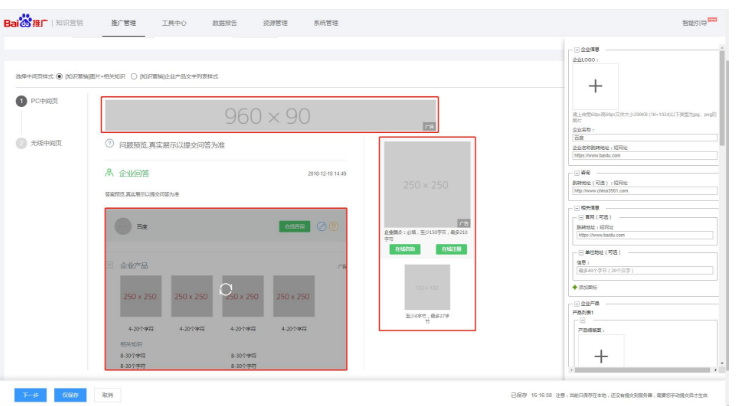Select the 知识营销企业产品文字列表样式 radio option

click(135, 76)
